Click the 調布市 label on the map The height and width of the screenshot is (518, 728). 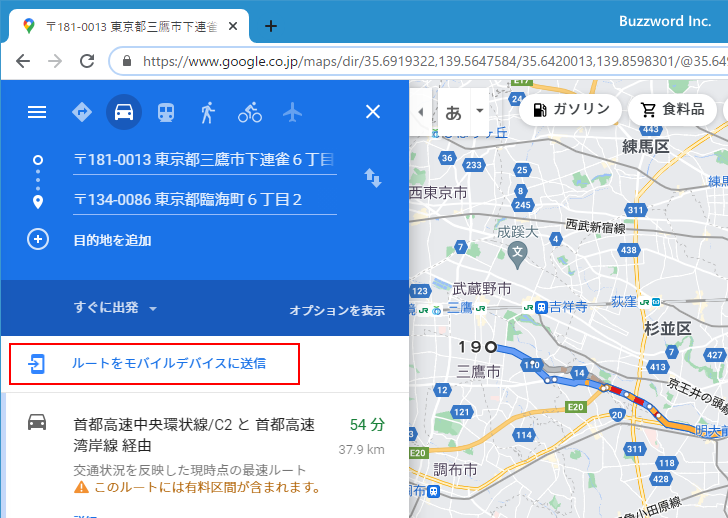(455, 470)
